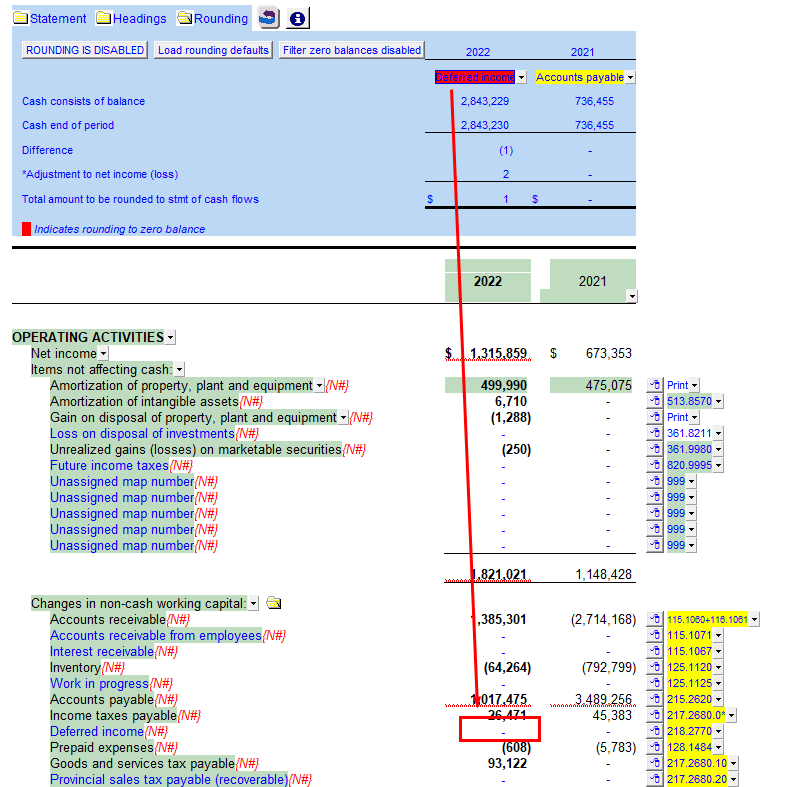The height and width of the screenshot is (787, 792).
Task: Click the Work in progress line label
Action: point(99,683)
